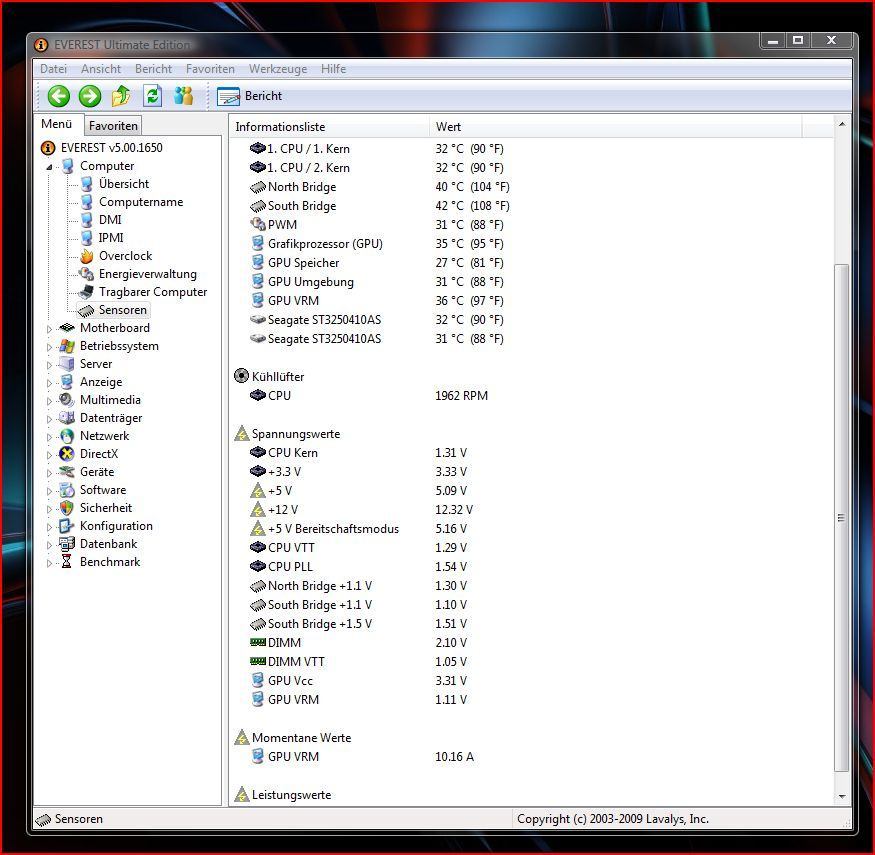Expand the Netzwerk tree node
The image size is (875, 855).
click(x=49, y=436)
